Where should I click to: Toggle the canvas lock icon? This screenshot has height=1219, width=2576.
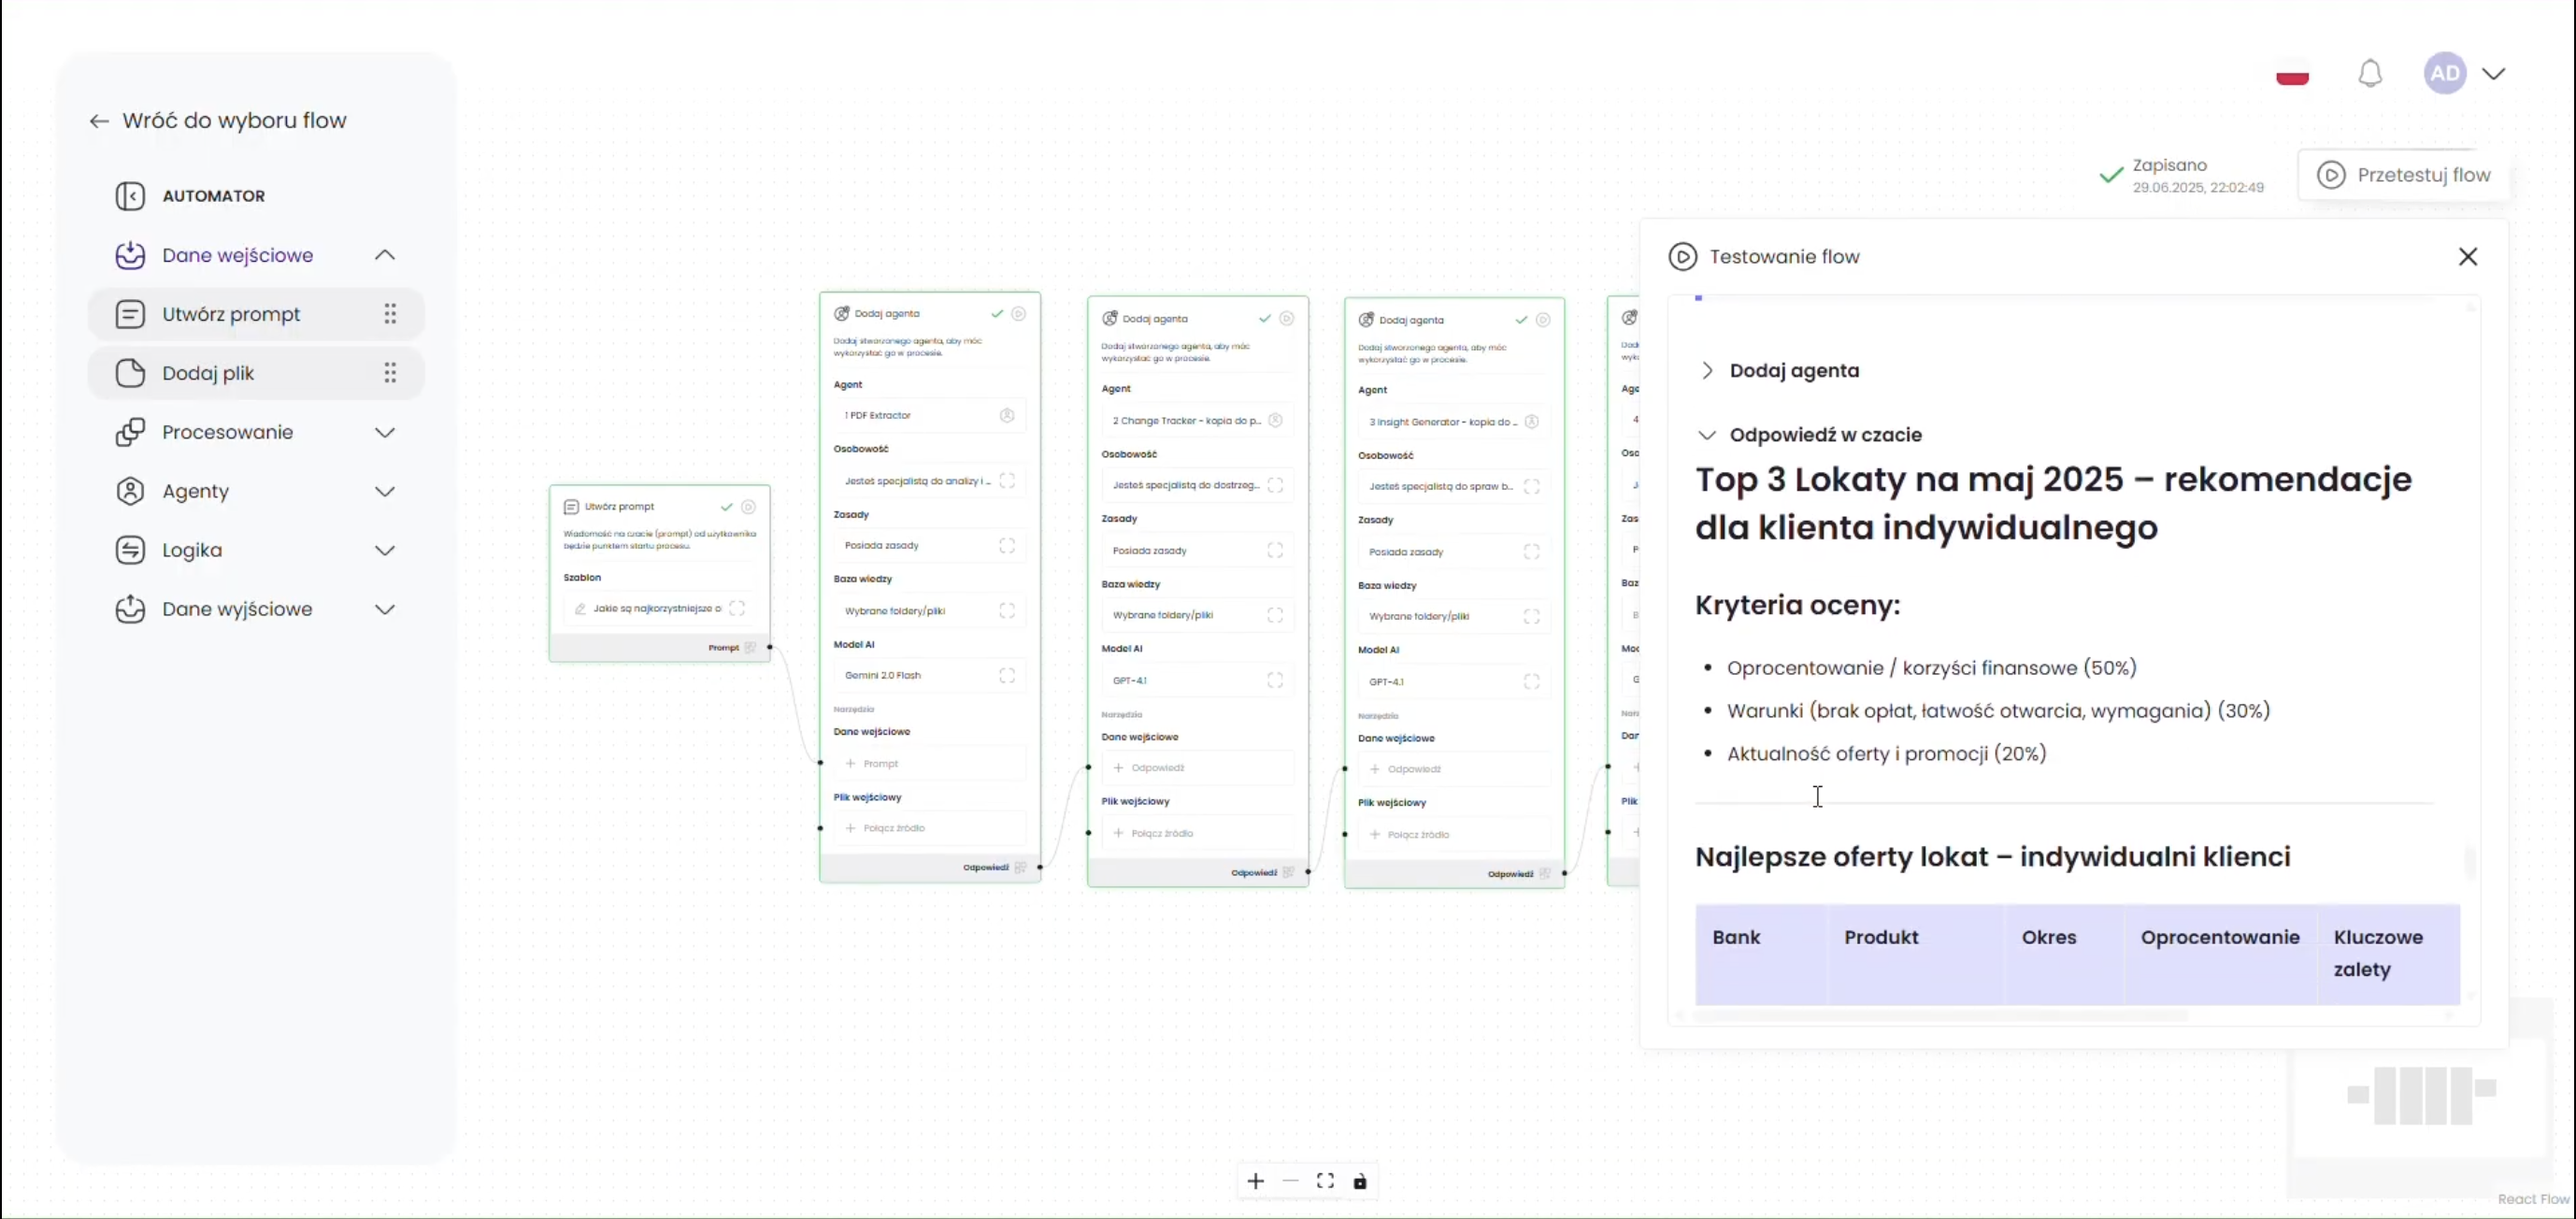pyautogui.click(x=1360, y=1182)
